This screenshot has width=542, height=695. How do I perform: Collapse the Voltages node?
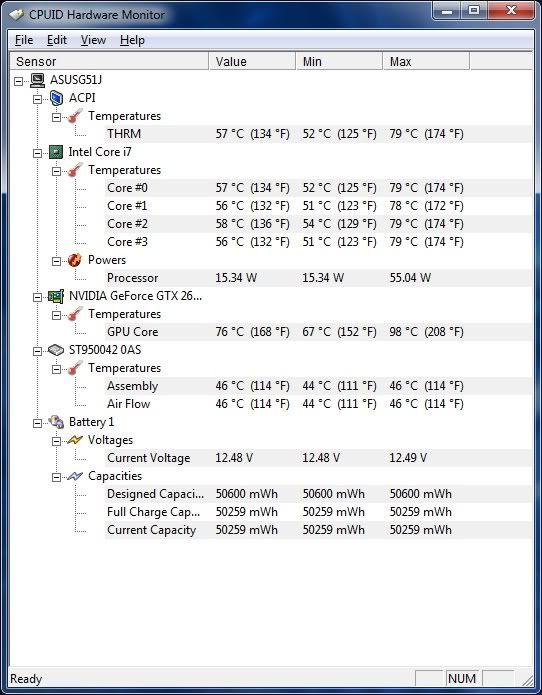pyautogui.click(x=56, y=441)
